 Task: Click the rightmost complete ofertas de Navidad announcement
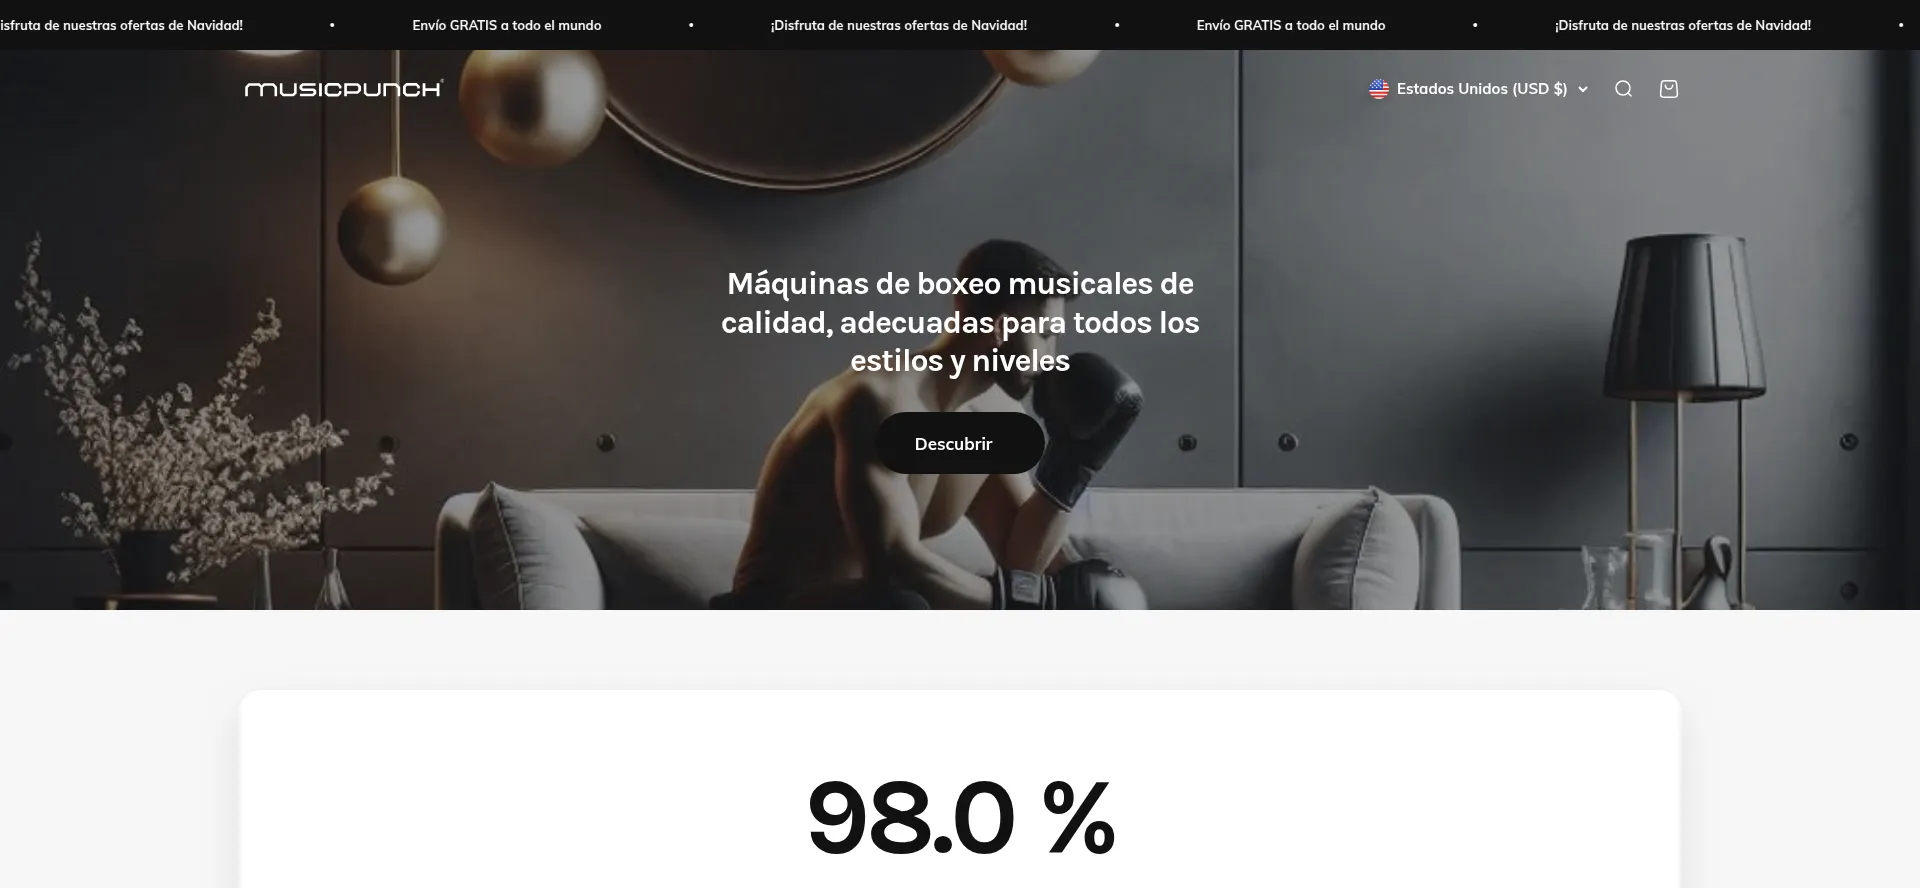(1683, 25)
